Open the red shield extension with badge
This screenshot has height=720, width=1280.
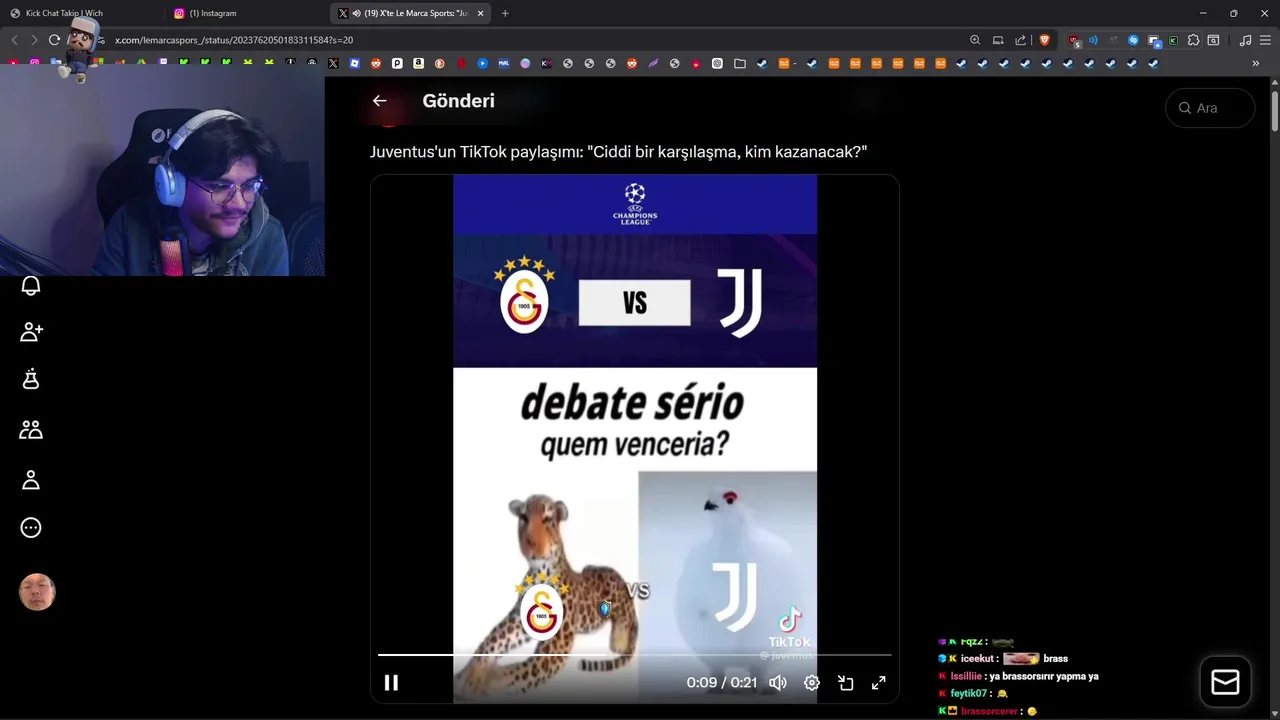(1074, 41)
